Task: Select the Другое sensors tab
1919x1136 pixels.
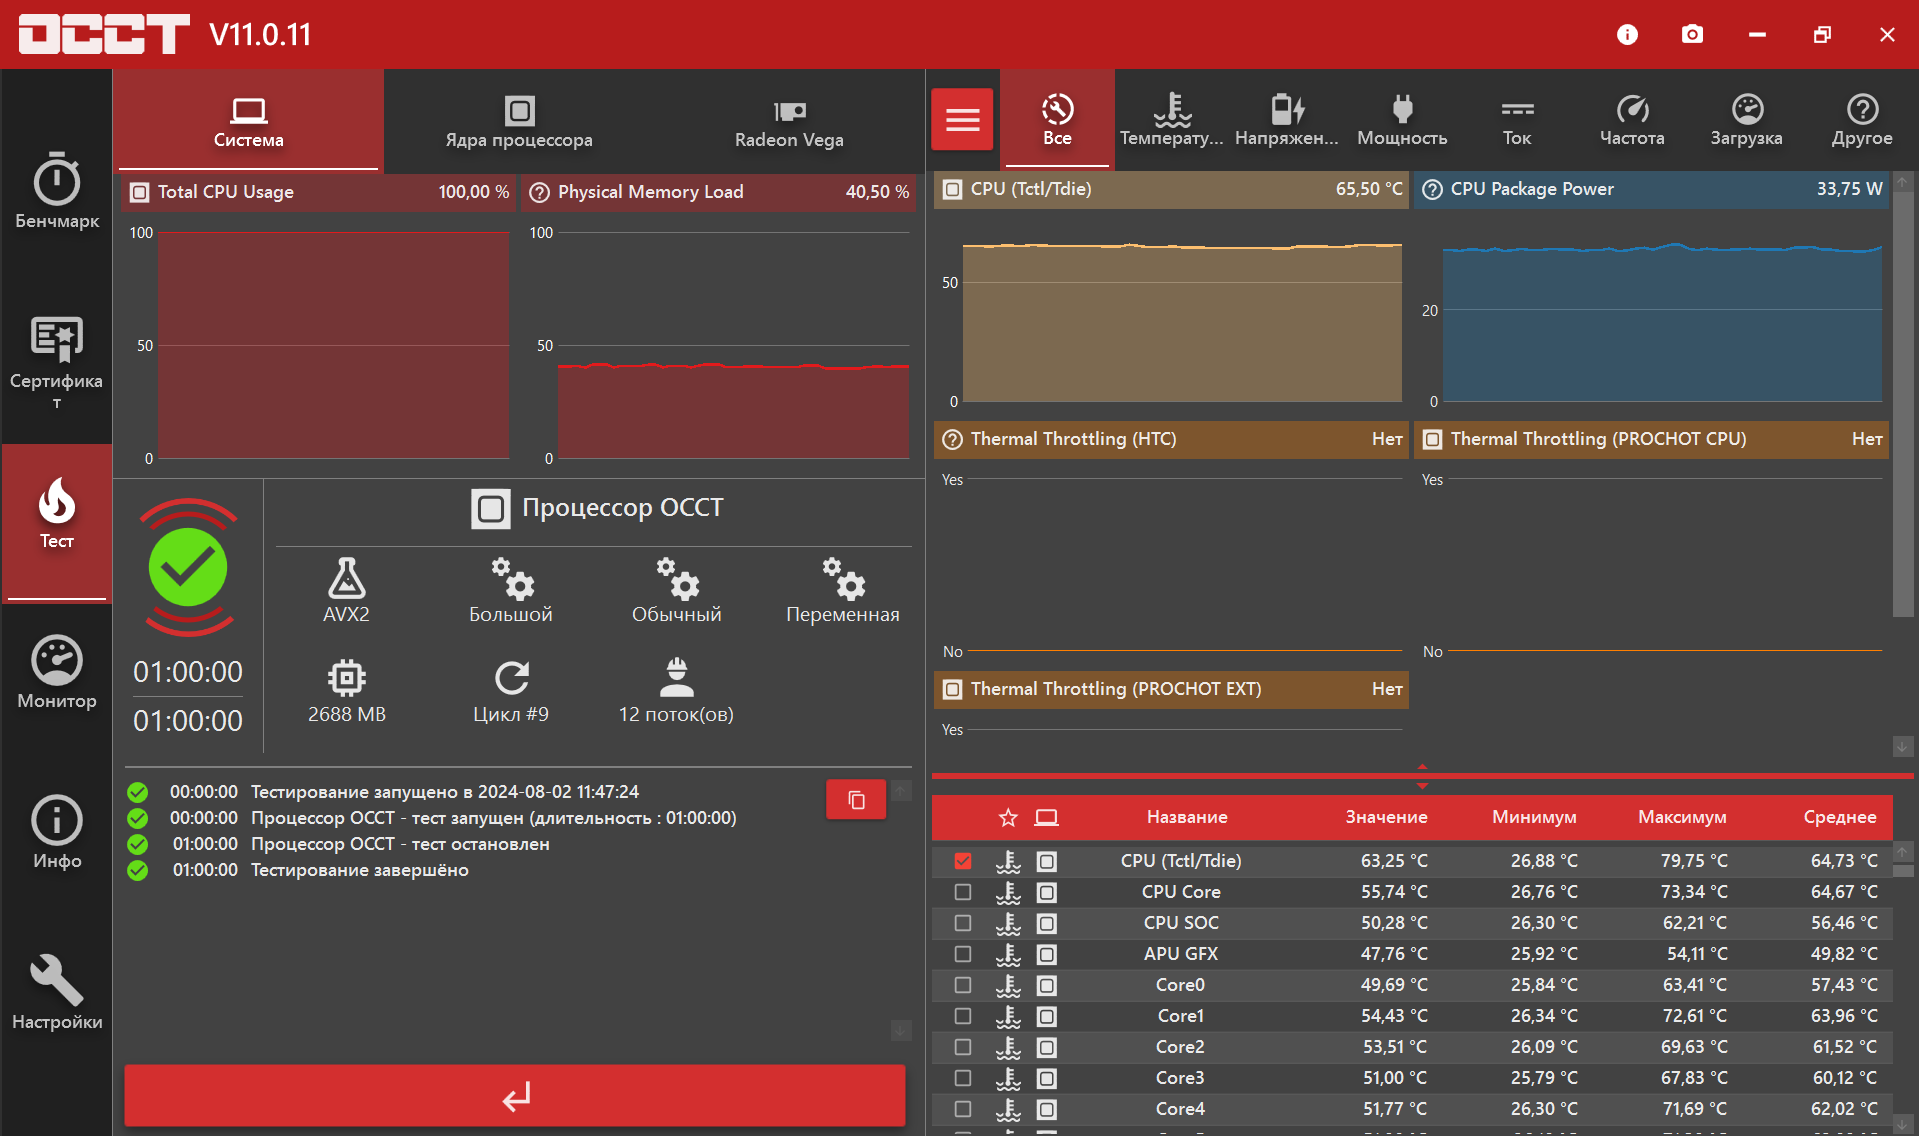Action: coord(1862,120)
